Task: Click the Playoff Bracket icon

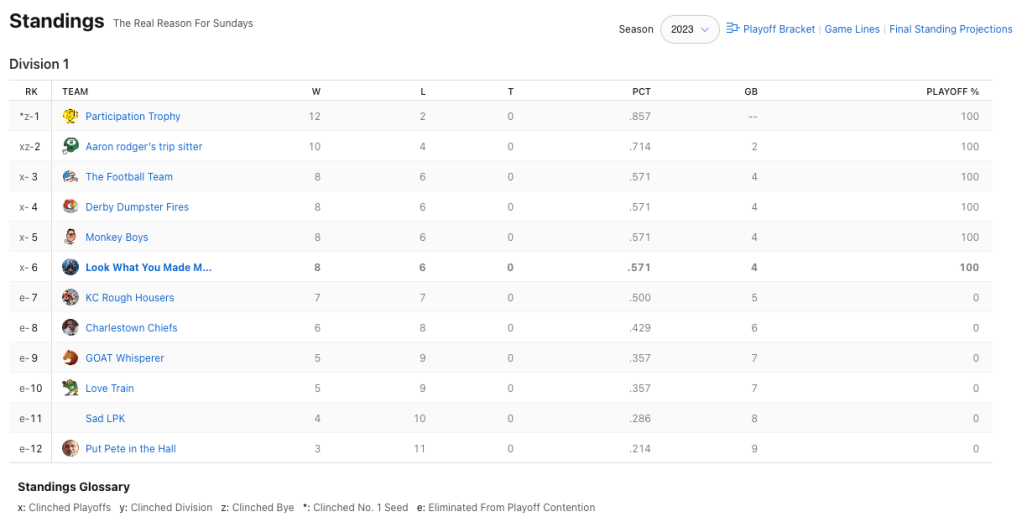Action: pyautogui.click(x=732, y=29)
